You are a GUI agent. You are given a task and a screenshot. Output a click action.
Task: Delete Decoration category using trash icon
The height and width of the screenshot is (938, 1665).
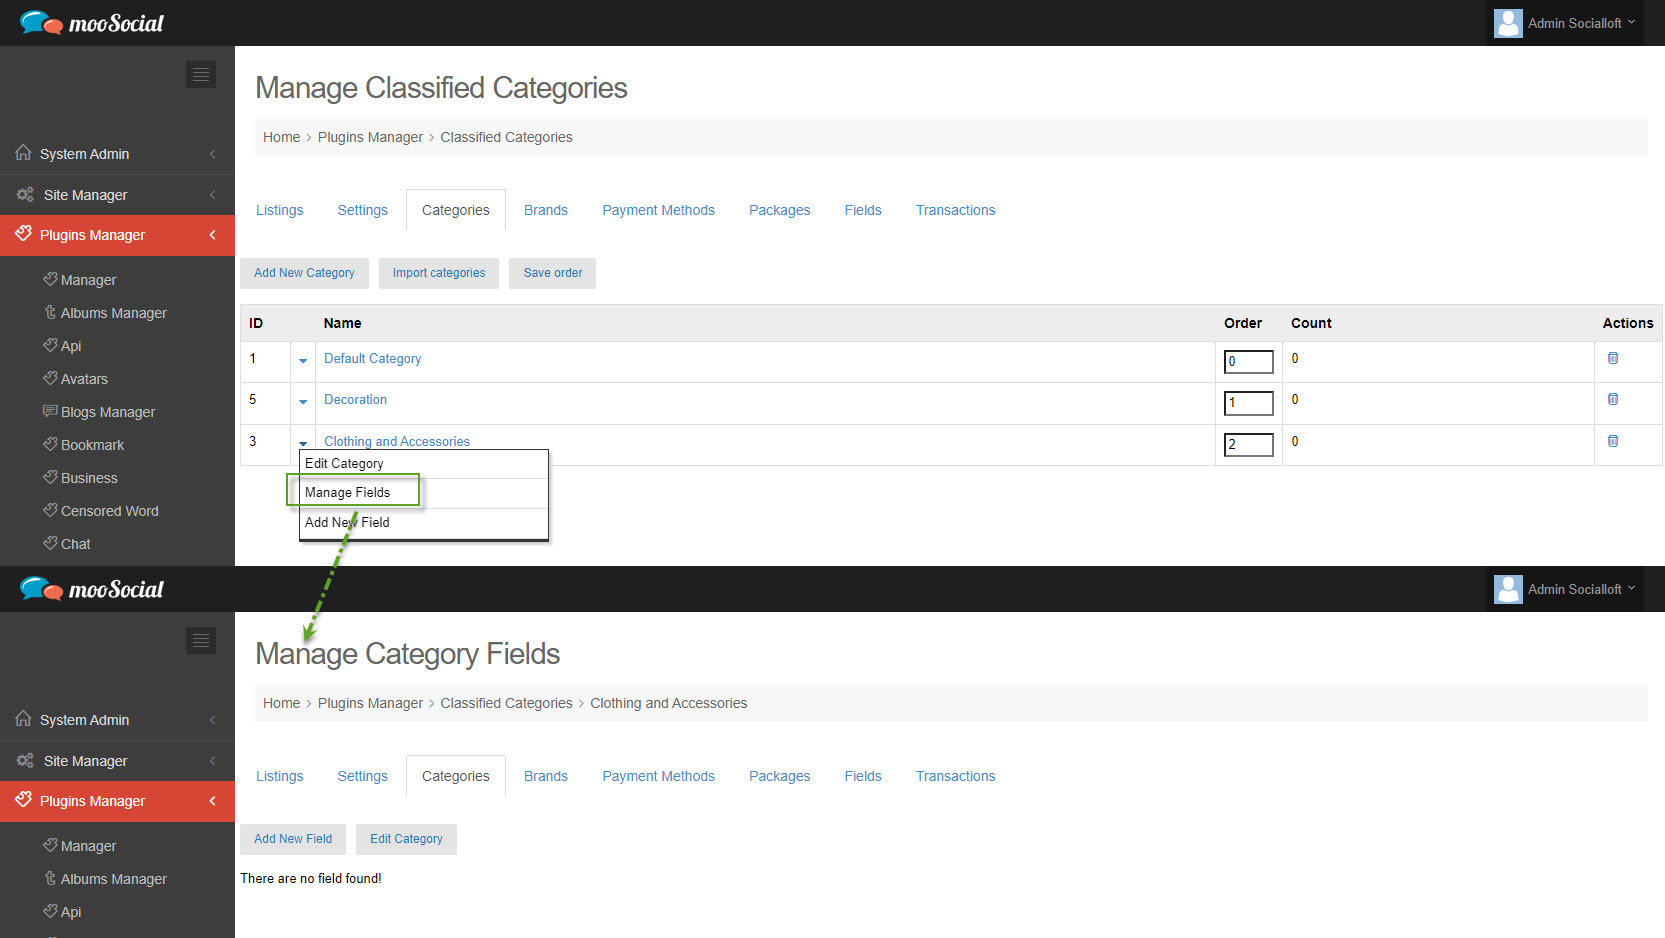1613,399
